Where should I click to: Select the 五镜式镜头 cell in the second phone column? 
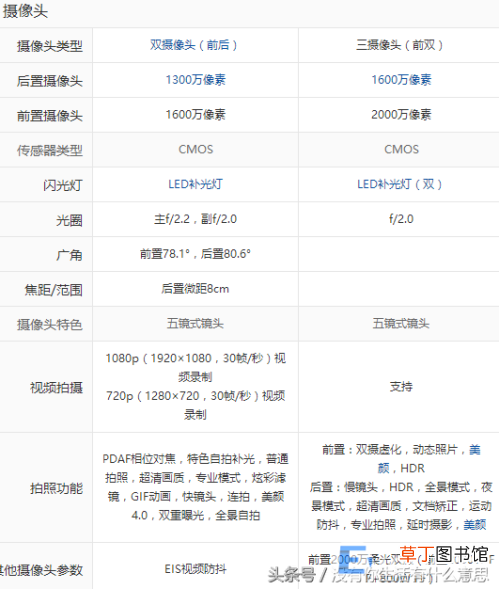pos(401,323)
